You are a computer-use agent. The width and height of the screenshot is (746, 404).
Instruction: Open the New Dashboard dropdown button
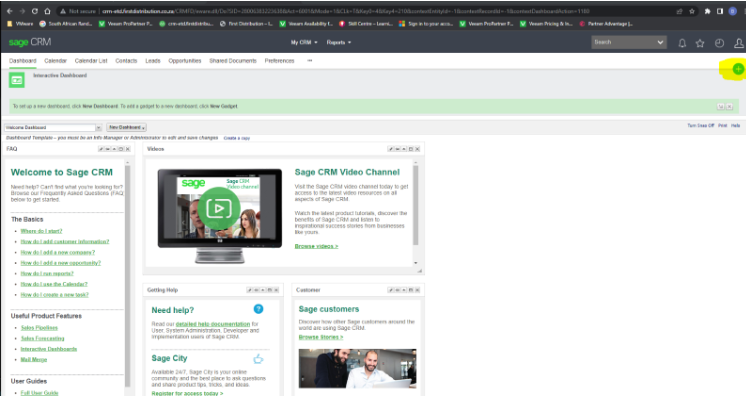[x=126, y=128]
